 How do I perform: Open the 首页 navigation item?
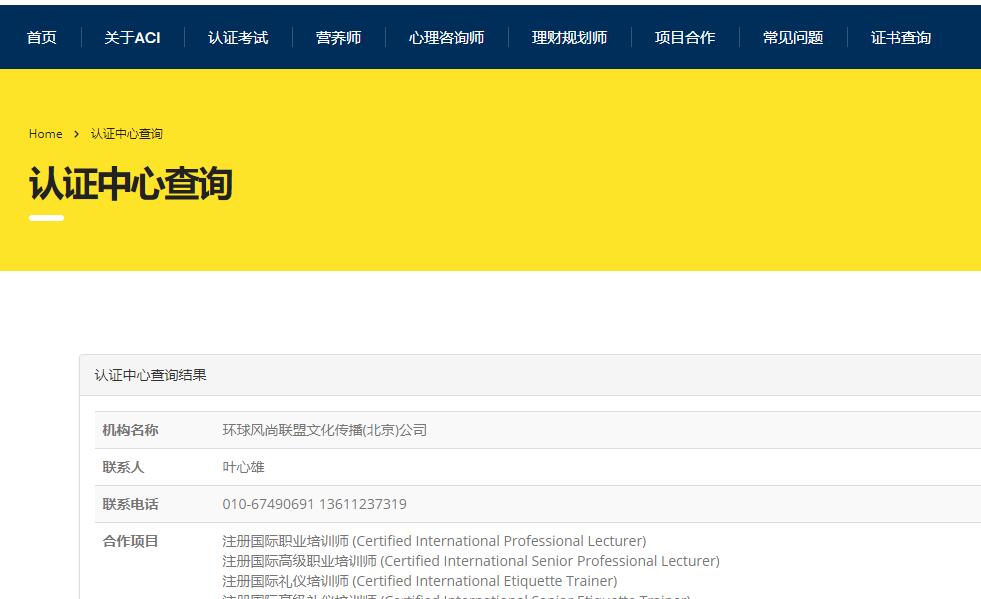41,38
